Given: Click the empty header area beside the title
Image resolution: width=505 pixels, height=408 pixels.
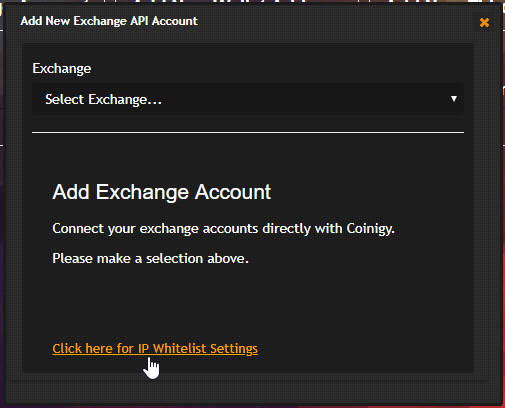Looking at the screenshot, I should pos(337,21).
